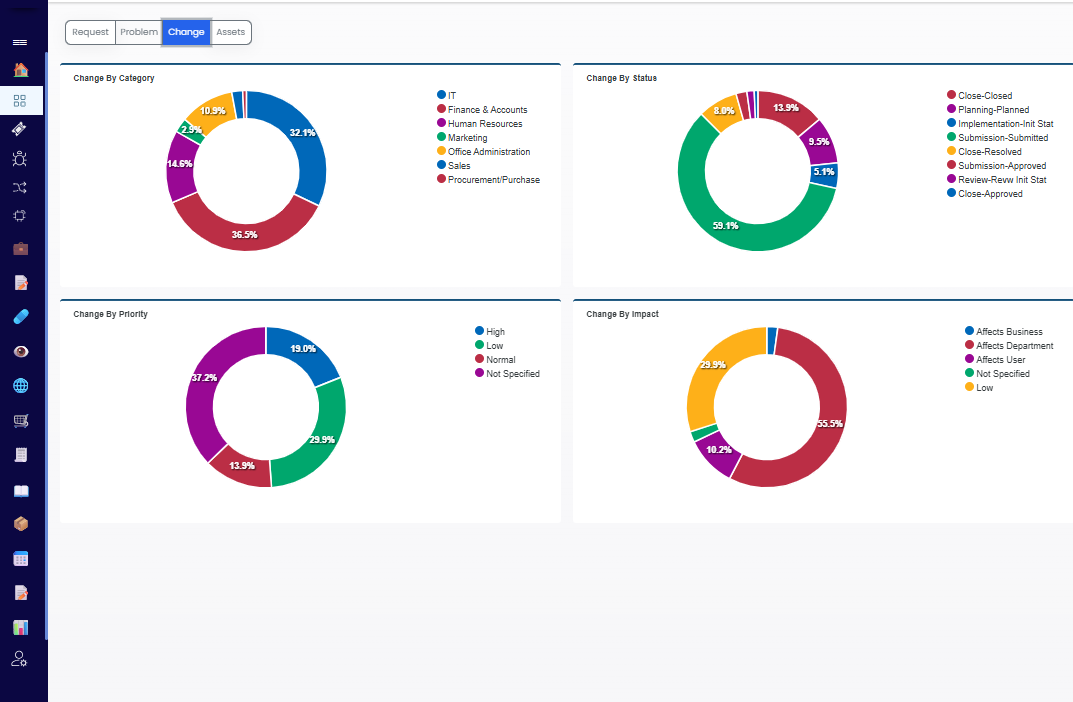Switch to the Assets tab

(x=231, y=32)
